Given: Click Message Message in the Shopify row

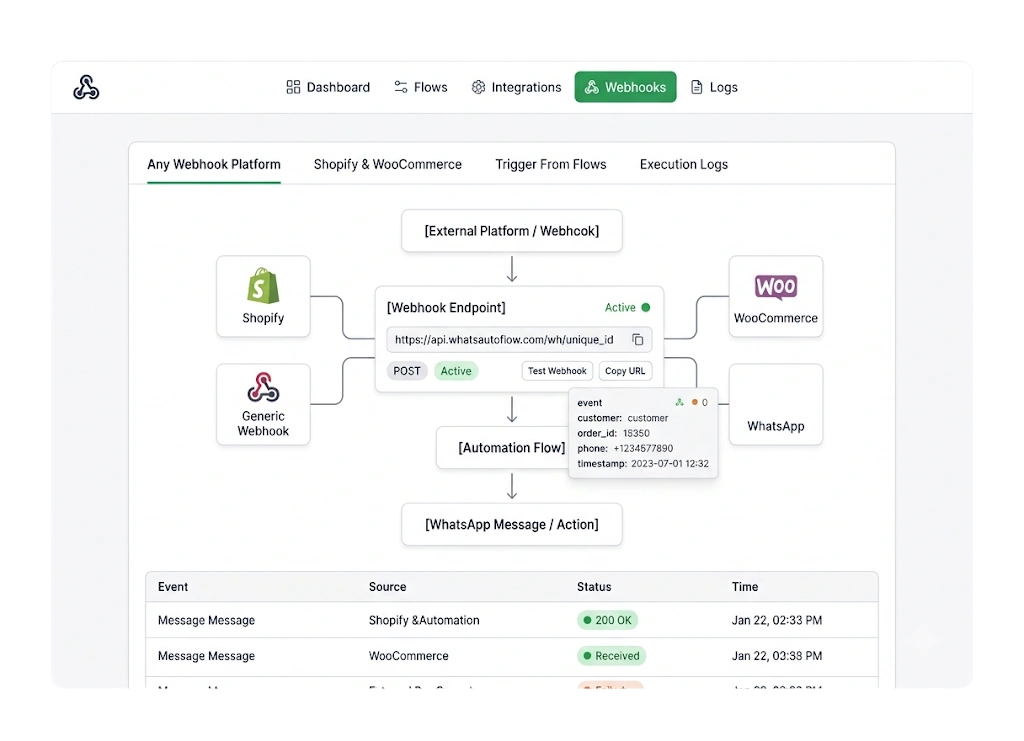Looking at the screenshot, I should (x=206, y=620).
